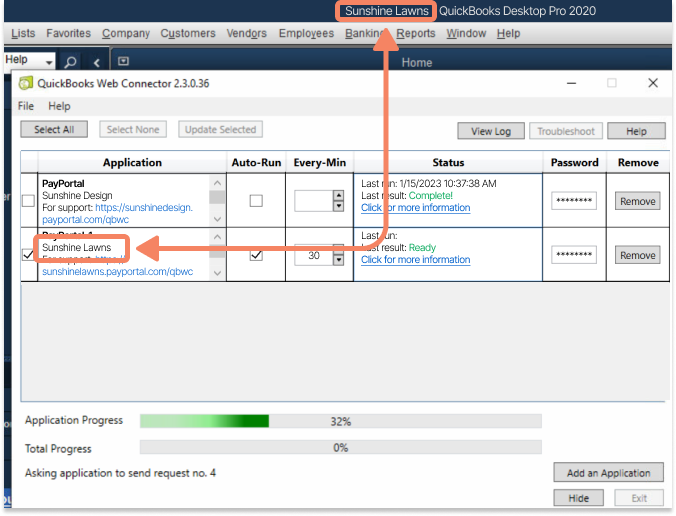This screenshot has height=516, width=676.
Task: Click the Select All button
Action: [x=54, y=129]
